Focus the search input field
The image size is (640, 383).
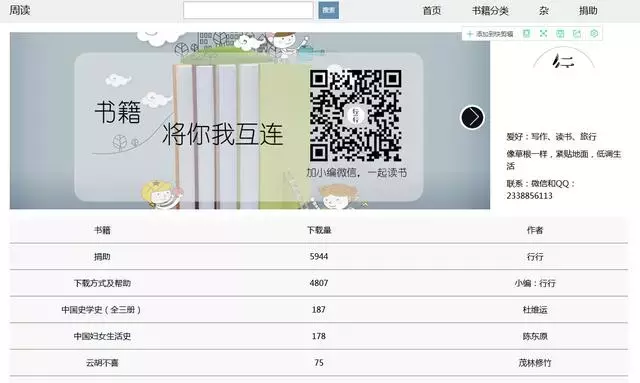click(248, 10)
